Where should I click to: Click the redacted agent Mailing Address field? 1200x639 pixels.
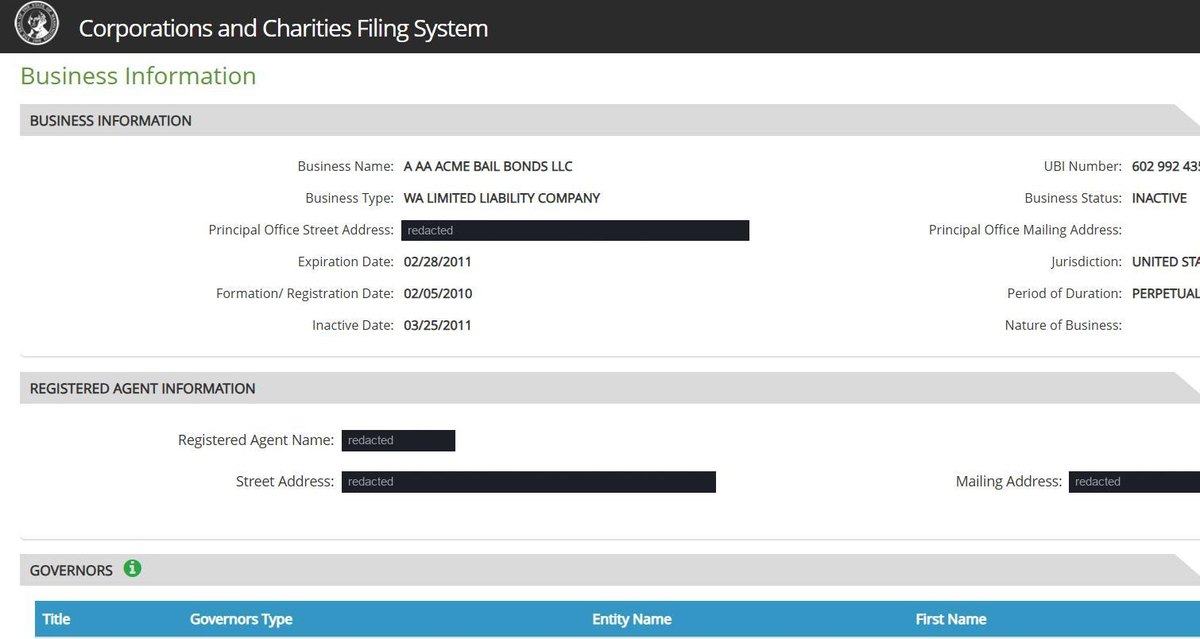point(1134,482)
